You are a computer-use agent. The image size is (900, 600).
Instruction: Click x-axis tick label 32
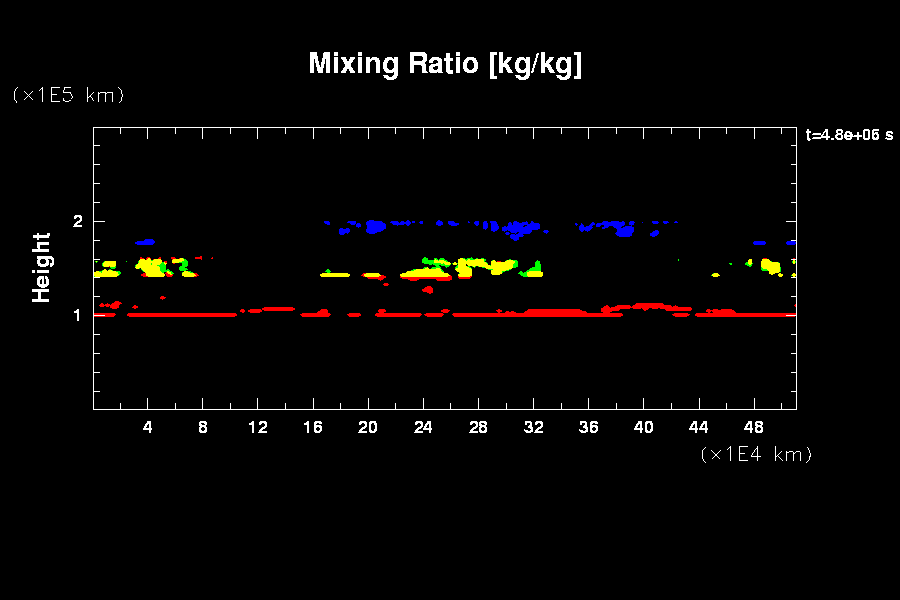[533, 427]
